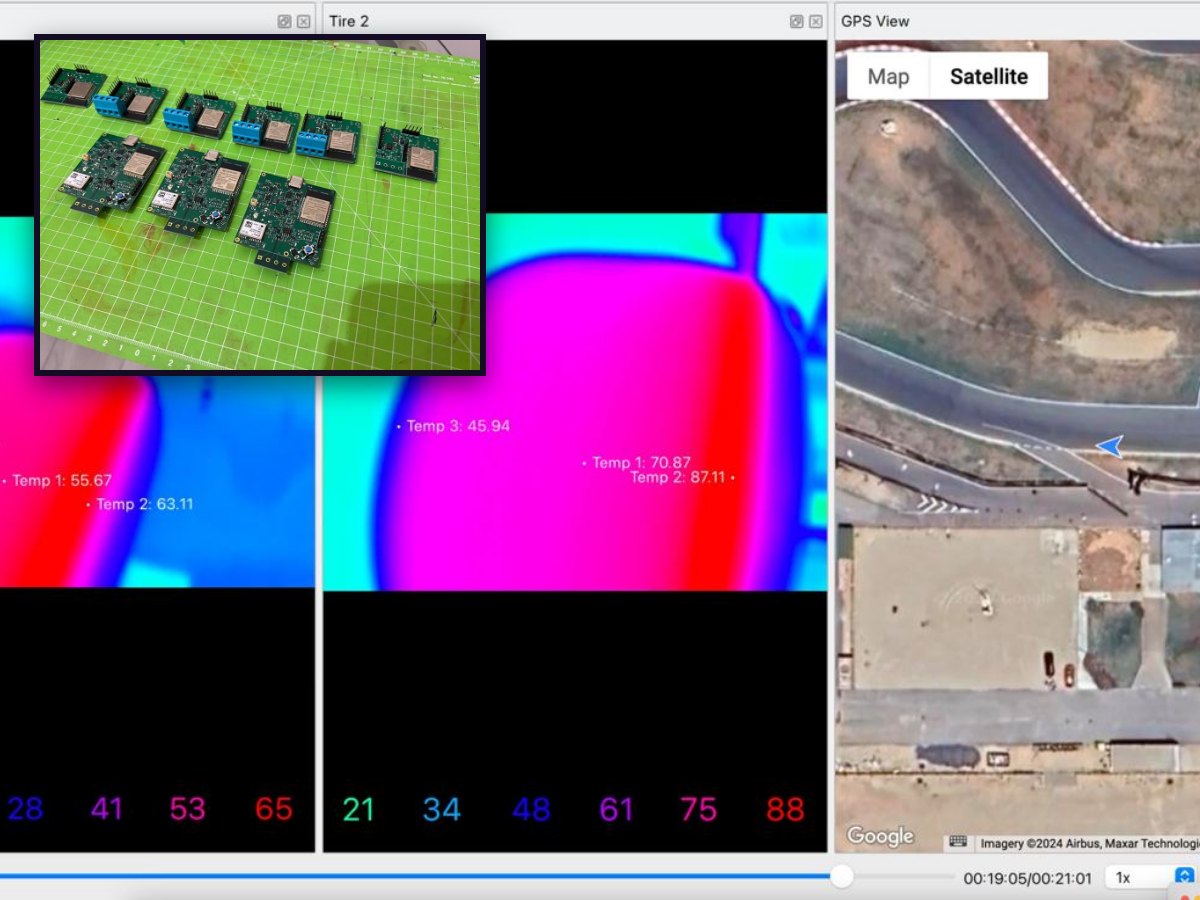Undock the left tire panel
Viewport: 1200px width, 900px height.
[x=284, y=21]
